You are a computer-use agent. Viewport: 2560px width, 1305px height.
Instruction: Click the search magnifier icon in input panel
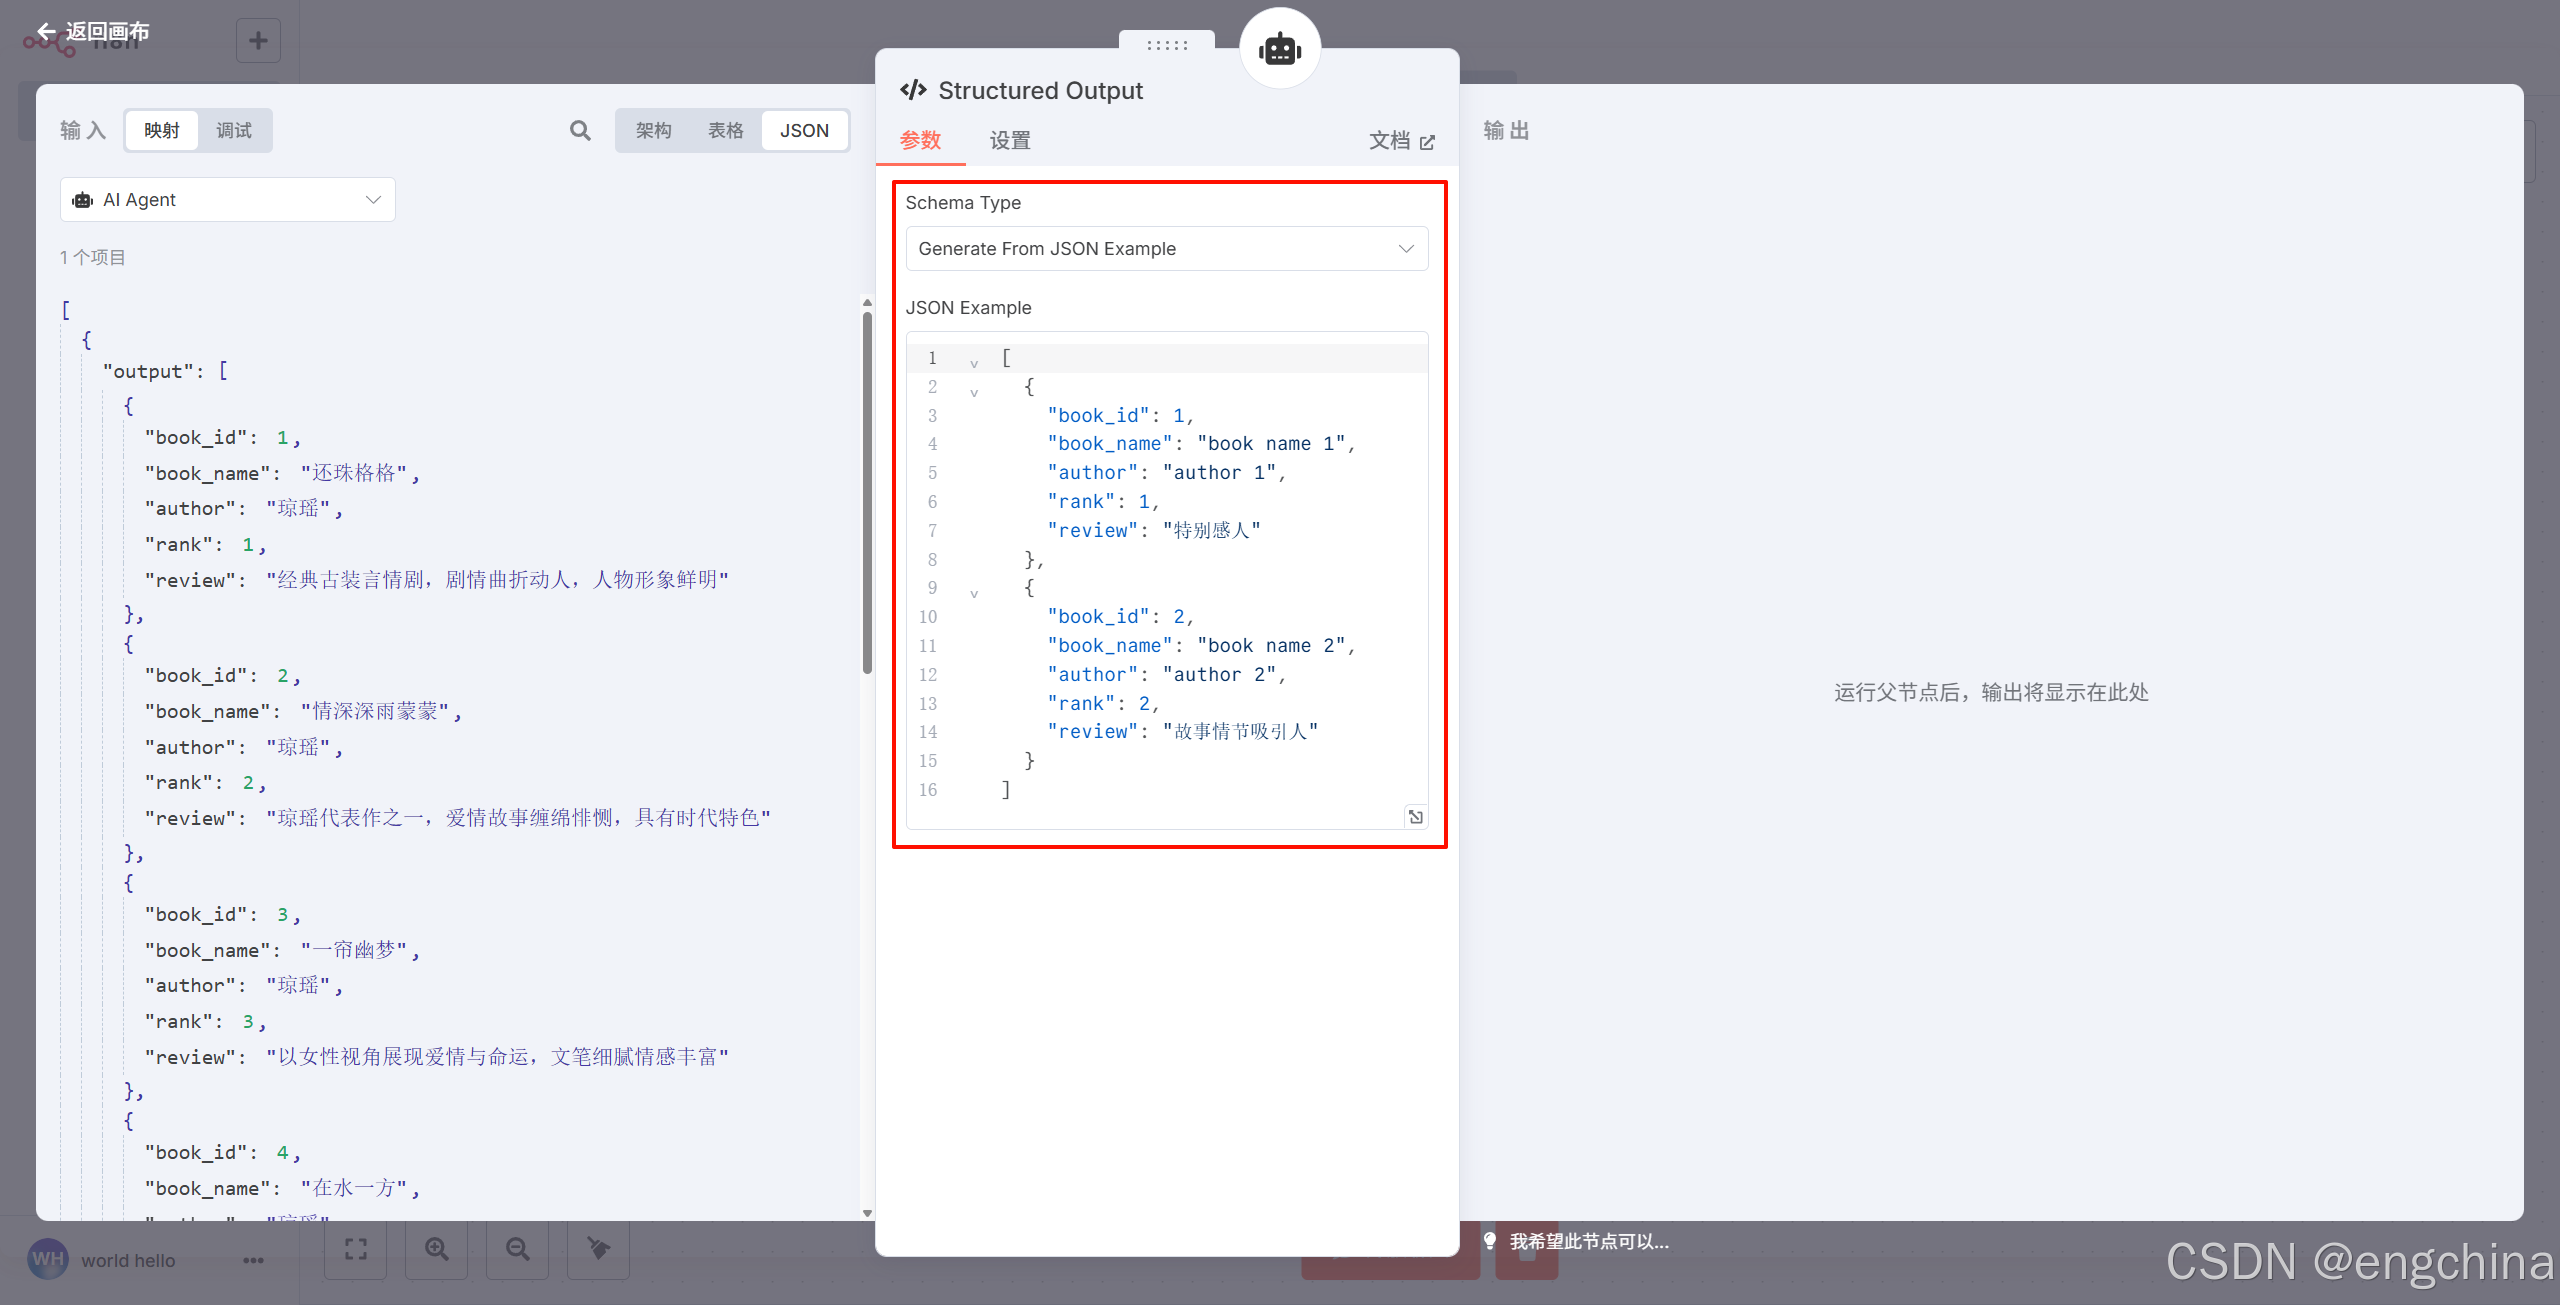(x=580, y=131)
